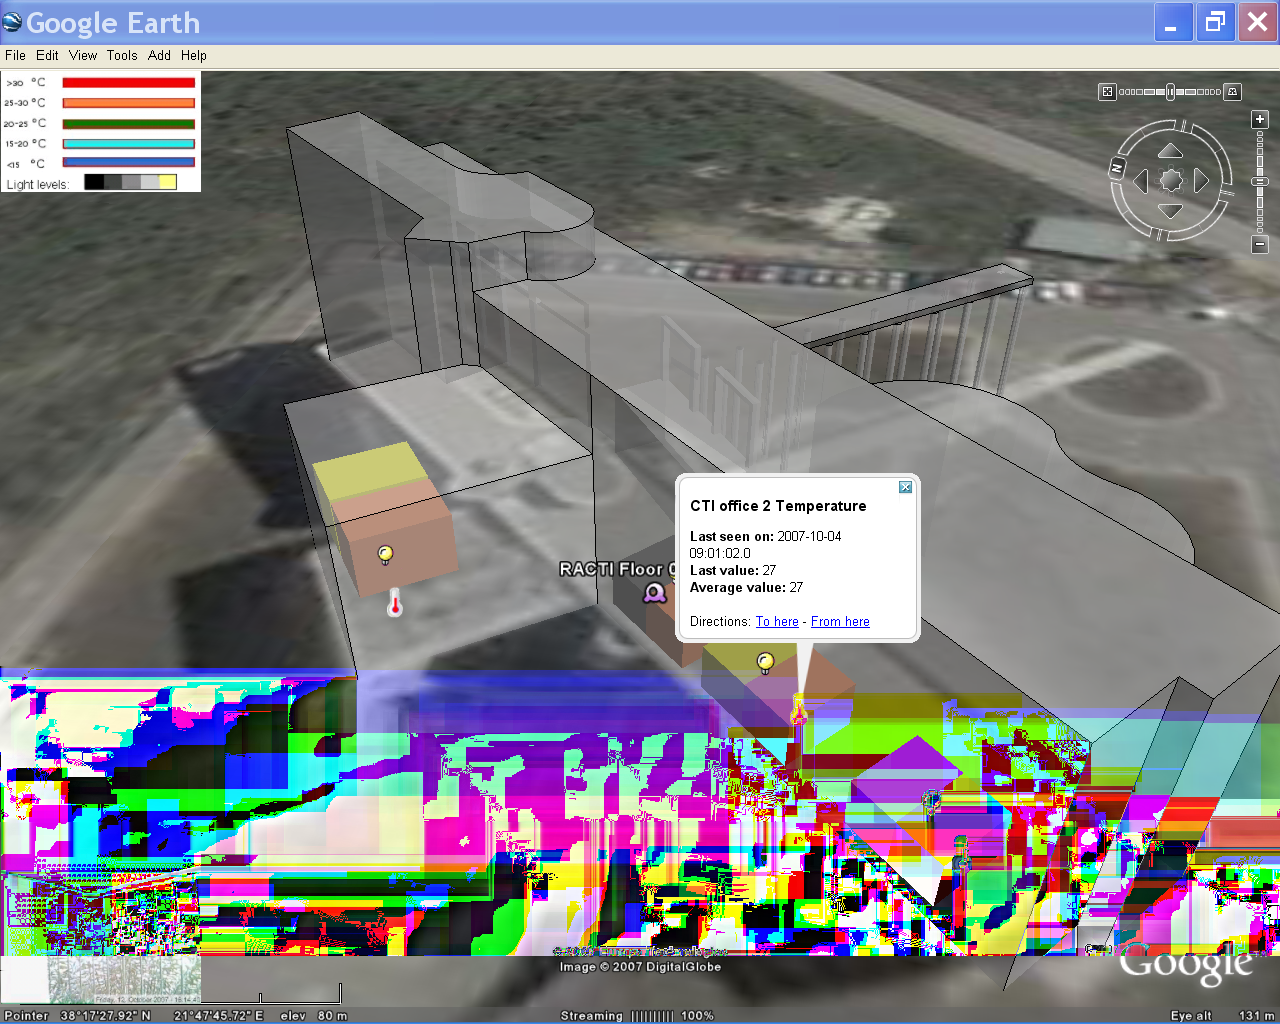1280x1024 pixels.
Task: Restore down the Google Earth window
Action: (x=1215, y=22)
